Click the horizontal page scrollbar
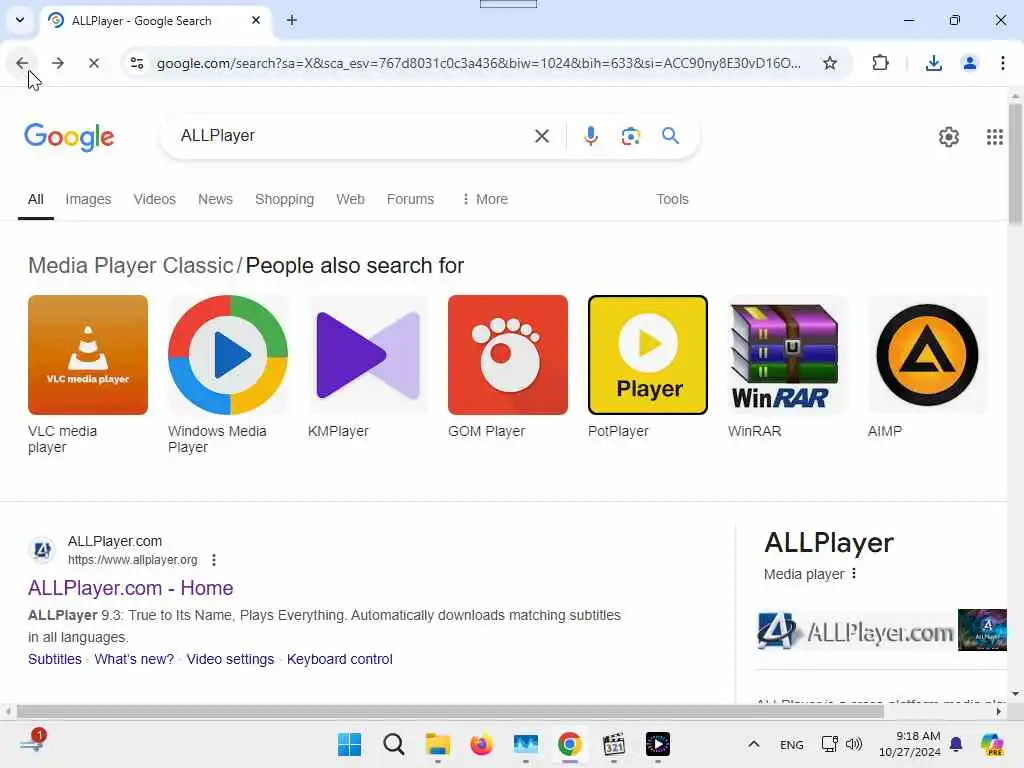Screen dimensions: 1024x768 451,711
